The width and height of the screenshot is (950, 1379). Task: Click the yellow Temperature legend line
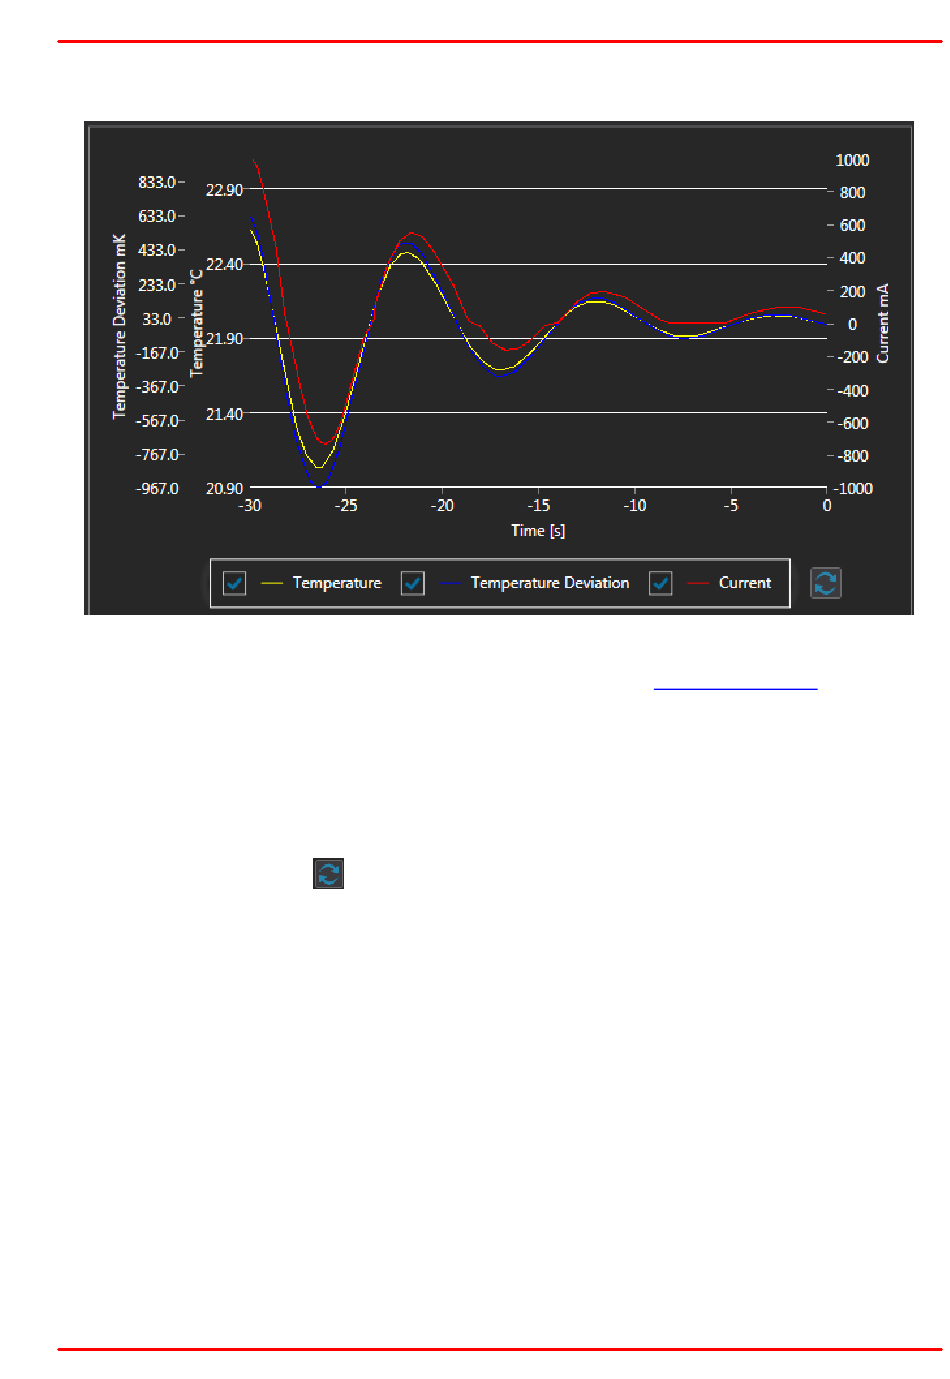coord(271,583)
